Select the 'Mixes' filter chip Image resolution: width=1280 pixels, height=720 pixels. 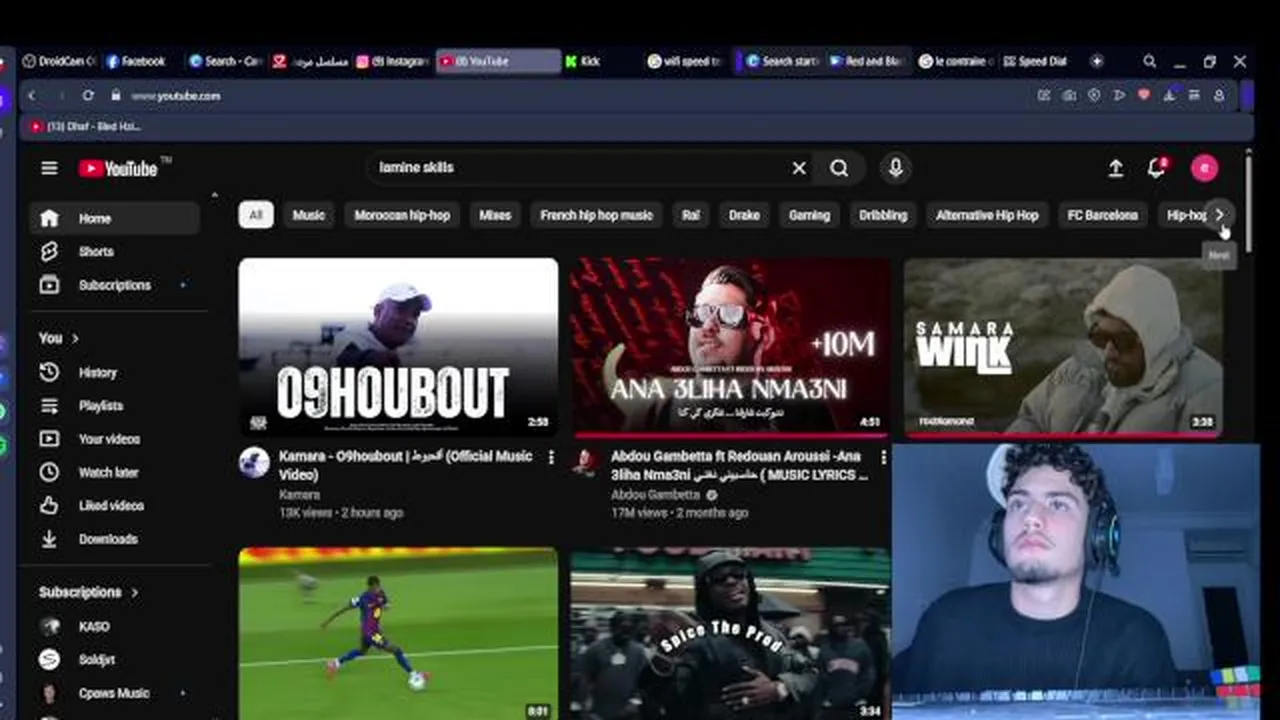[495, 215]
